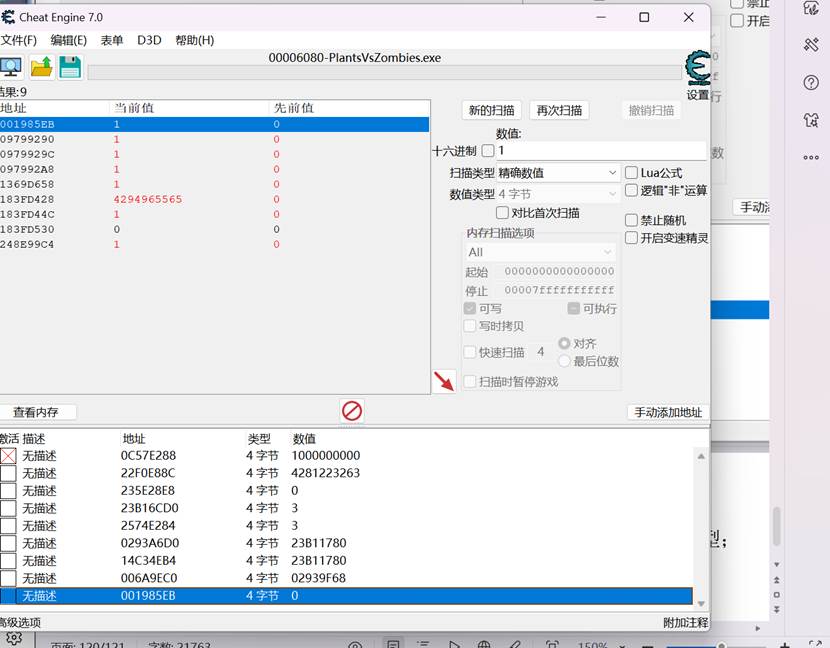Click the 停止 stop address field
830x648 pixels.
pyautogui.click(x=559, y=290)
